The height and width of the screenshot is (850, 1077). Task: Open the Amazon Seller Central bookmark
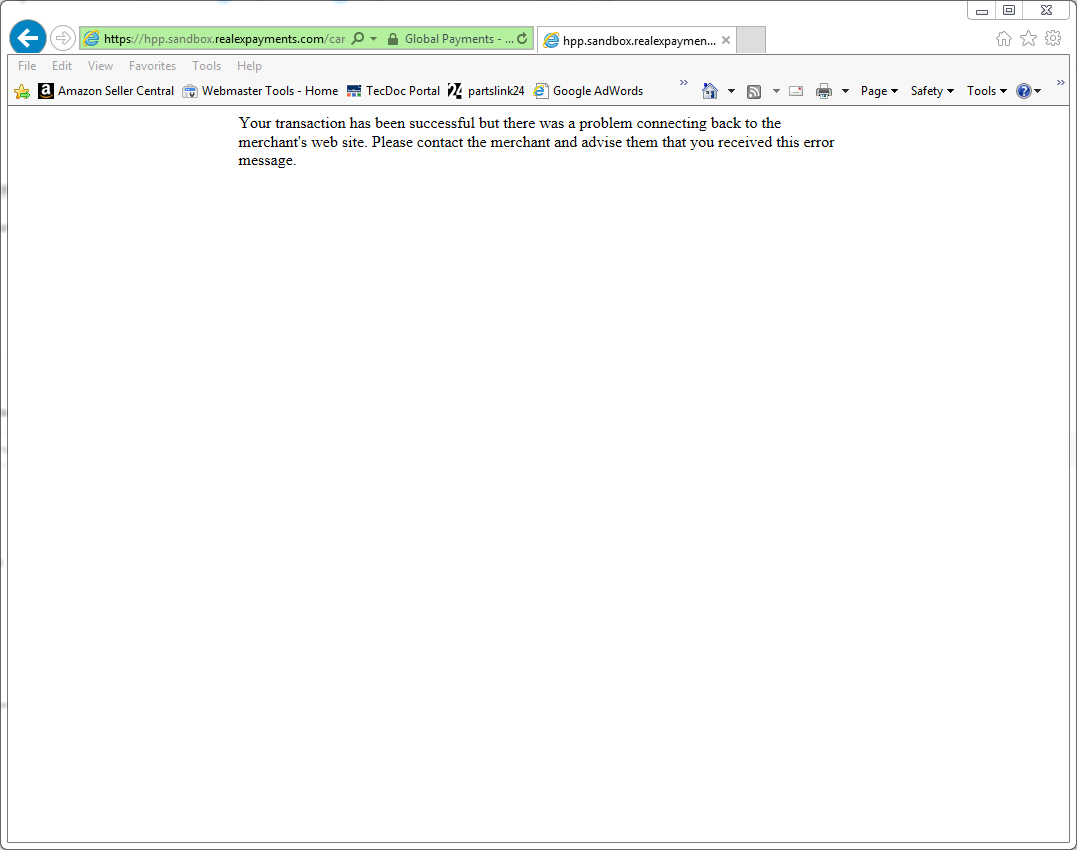106,91
